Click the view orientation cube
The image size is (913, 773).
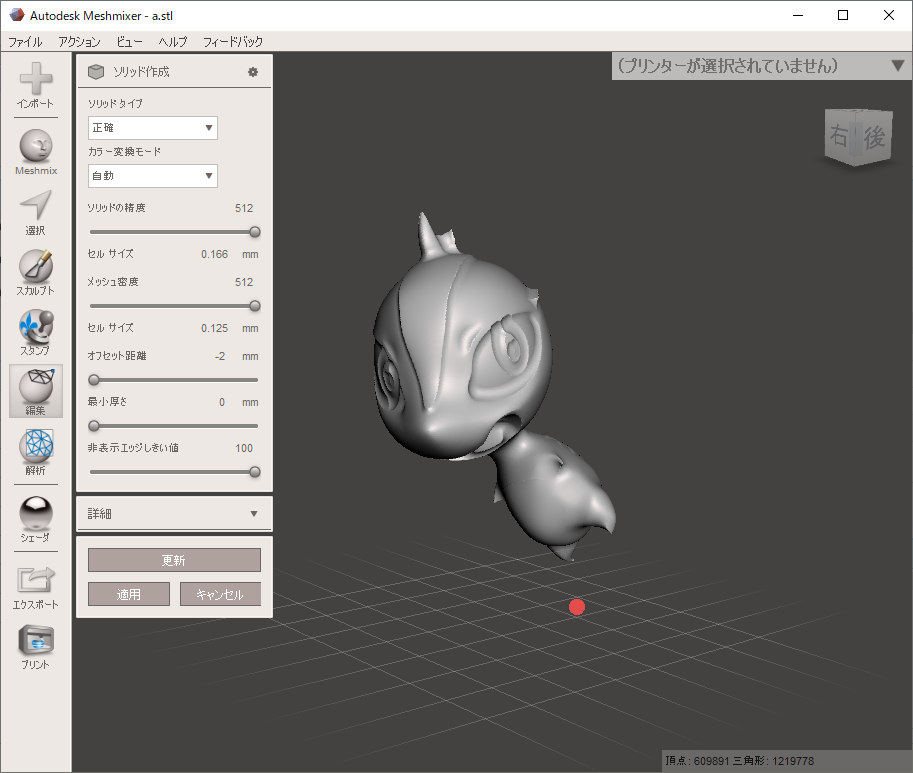858,137
